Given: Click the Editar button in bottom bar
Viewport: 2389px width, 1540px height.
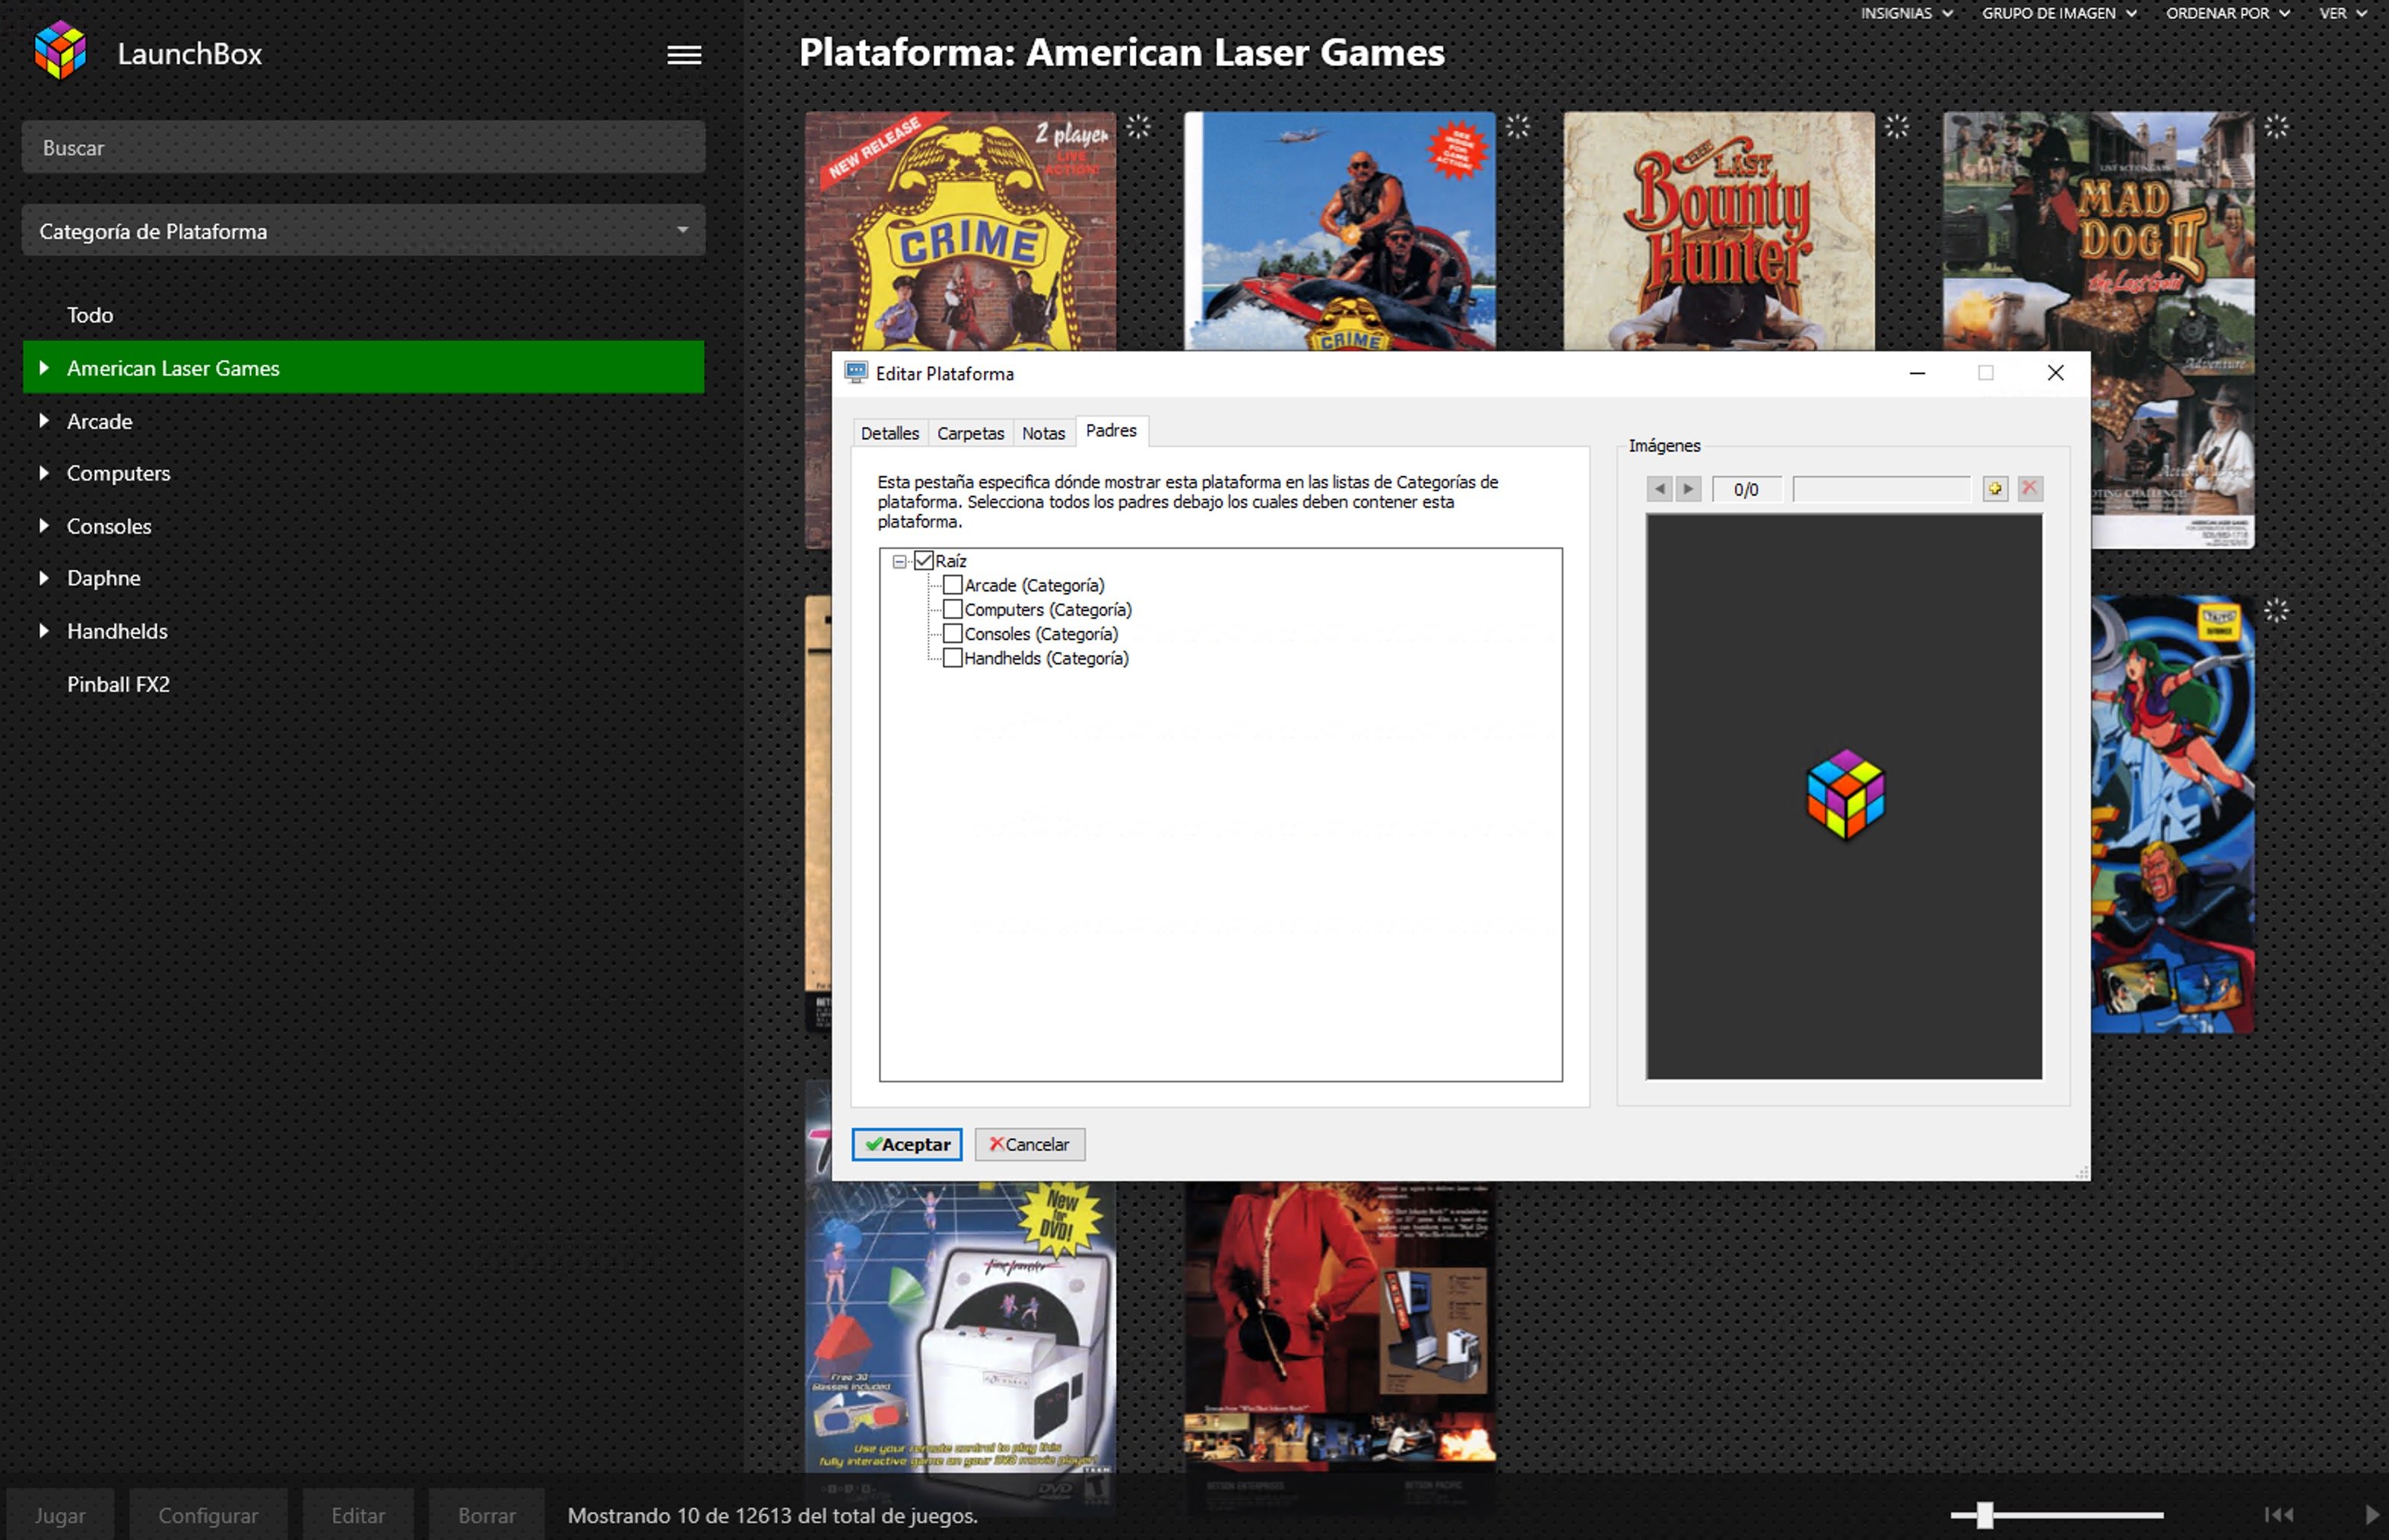Looking at the screenshot, I should 358,1515.
